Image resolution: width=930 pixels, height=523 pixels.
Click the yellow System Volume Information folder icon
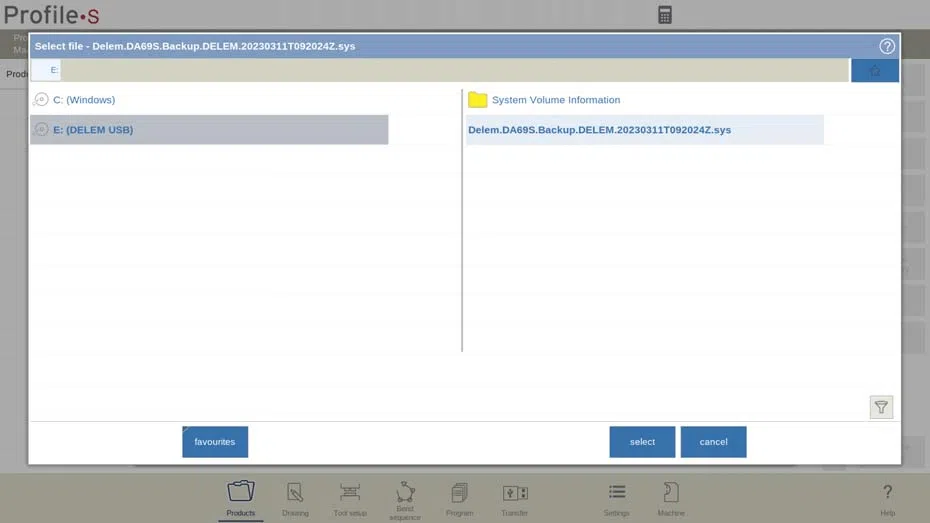click(477, 100)
